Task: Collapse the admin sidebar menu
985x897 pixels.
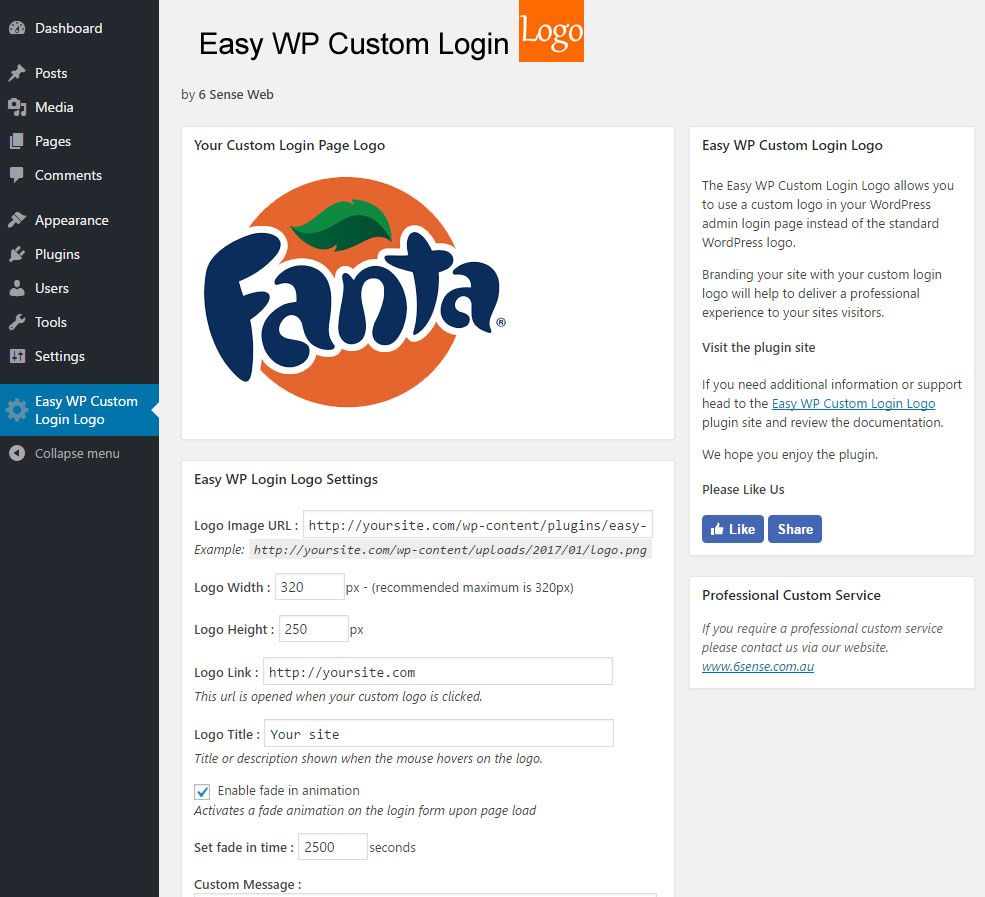Action: (64, 454)
